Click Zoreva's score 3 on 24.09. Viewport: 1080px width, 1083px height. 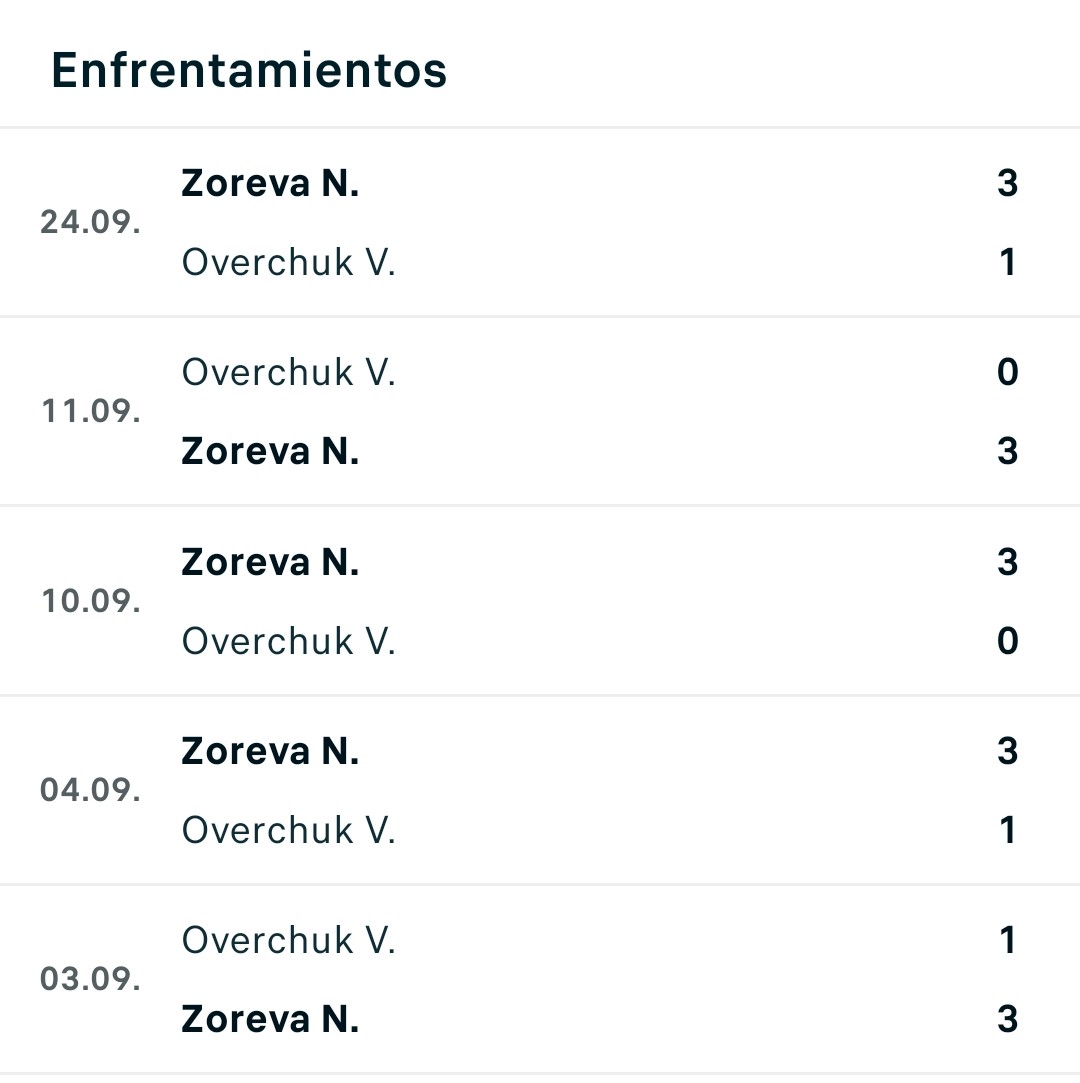click(1007, 183)
